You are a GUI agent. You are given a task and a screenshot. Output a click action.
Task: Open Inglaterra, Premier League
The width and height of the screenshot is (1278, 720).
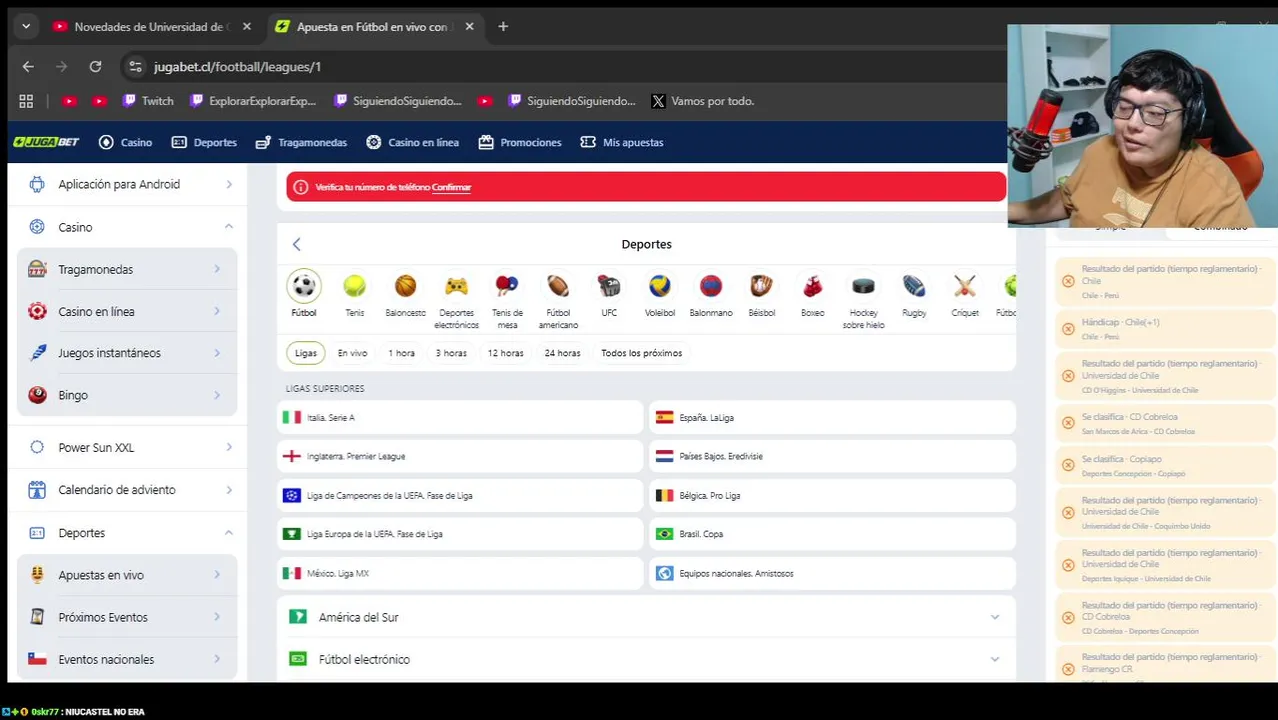(x=460, y=456)
